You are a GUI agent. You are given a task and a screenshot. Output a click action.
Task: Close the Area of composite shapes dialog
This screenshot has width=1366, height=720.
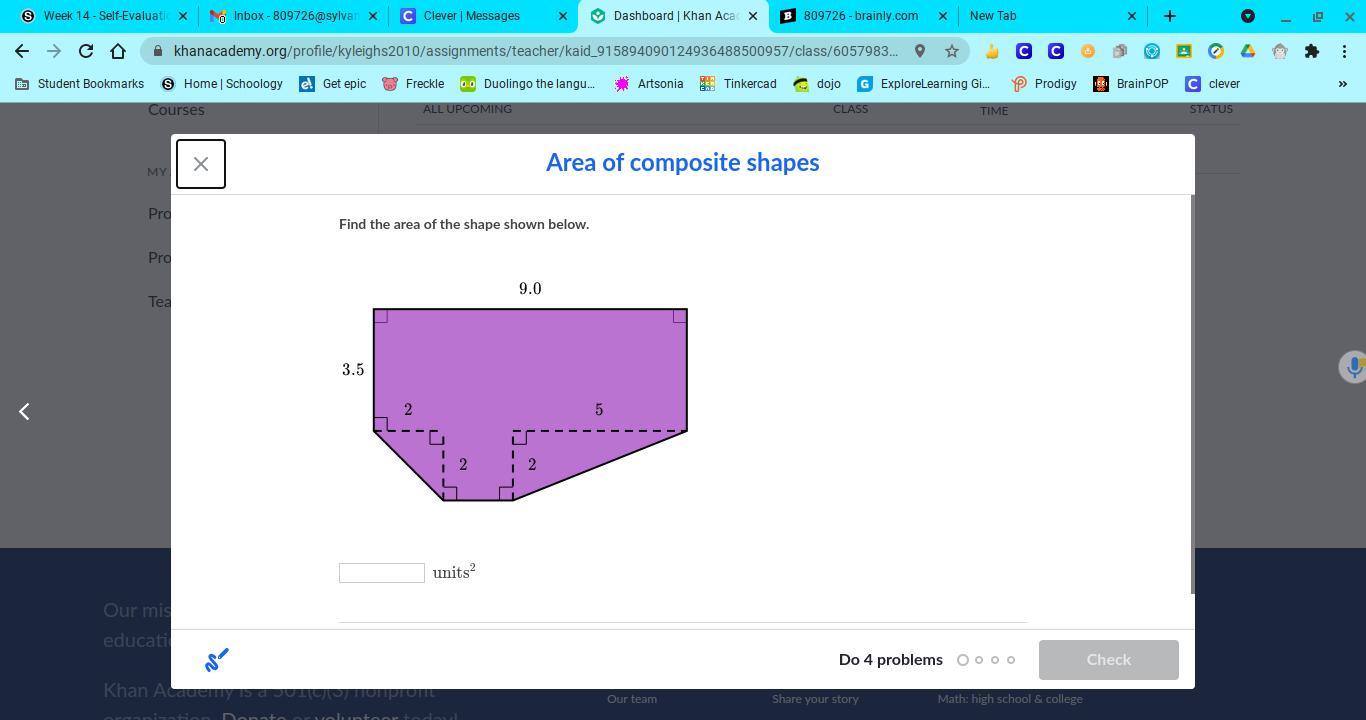click(x=201, y=164)
